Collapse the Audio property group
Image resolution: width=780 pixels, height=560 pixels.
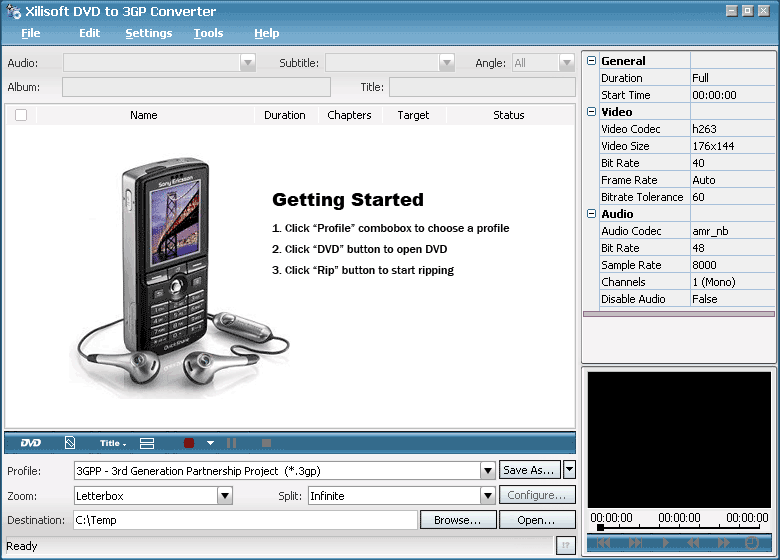coord(591,213)
